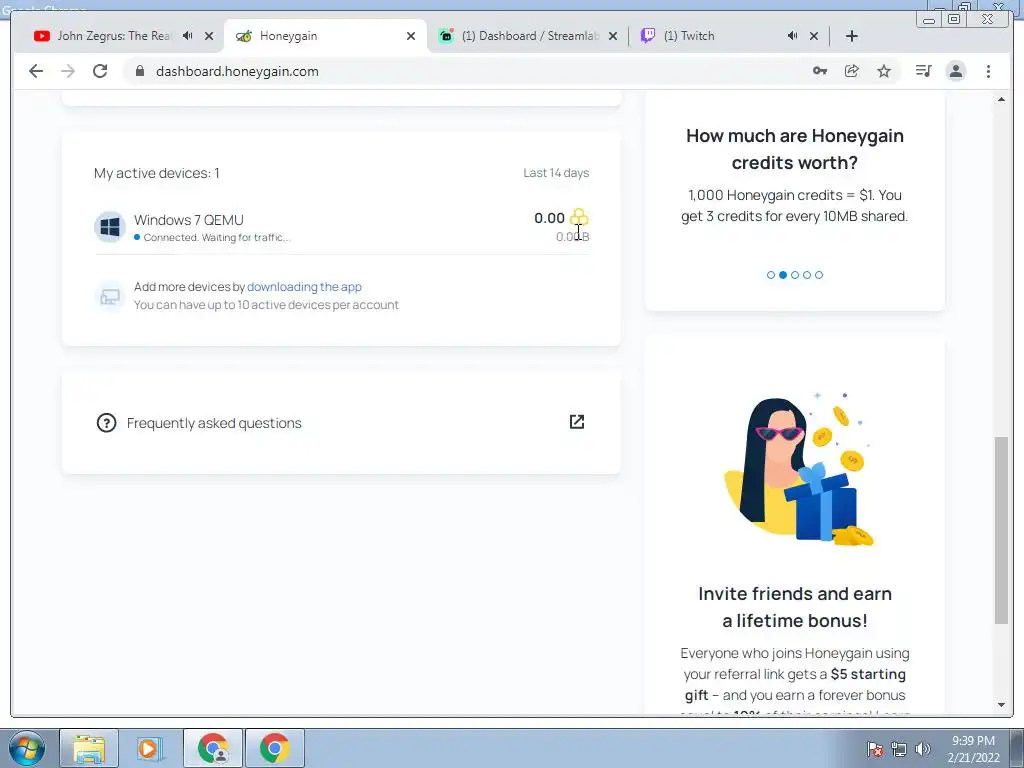Open Windows Explorer from the taskbar

click(x=89, y=748)
